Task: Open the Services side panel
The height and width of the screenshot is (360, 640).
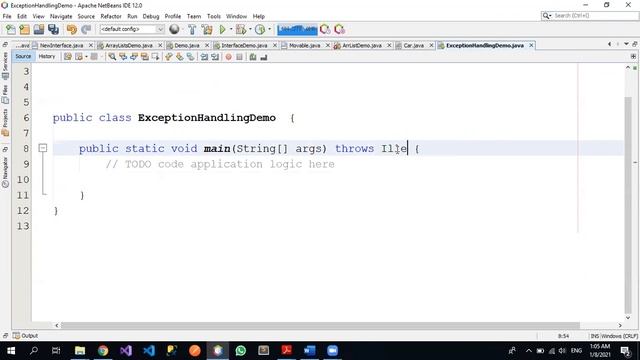Action: pos(5,65)
